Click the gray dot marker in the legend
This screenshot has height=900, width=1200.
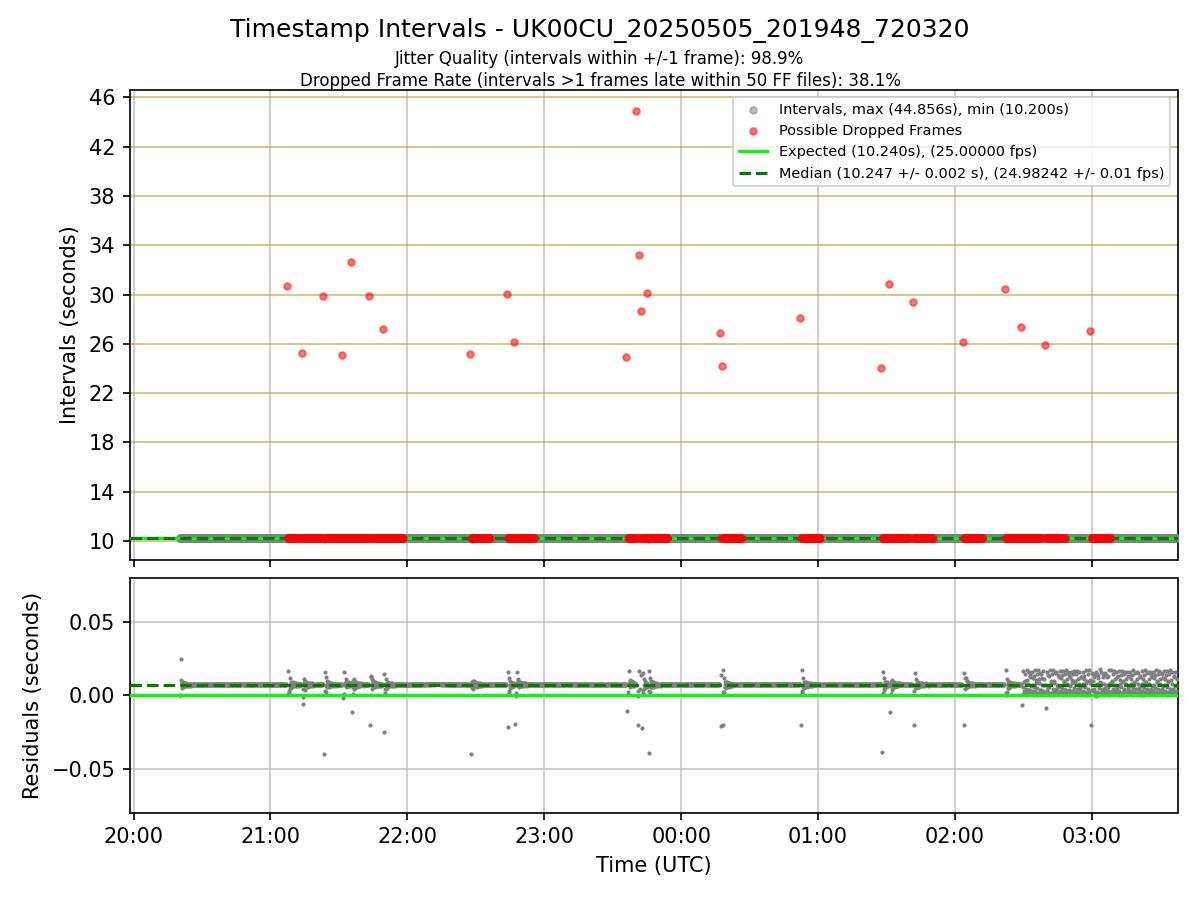754,110
